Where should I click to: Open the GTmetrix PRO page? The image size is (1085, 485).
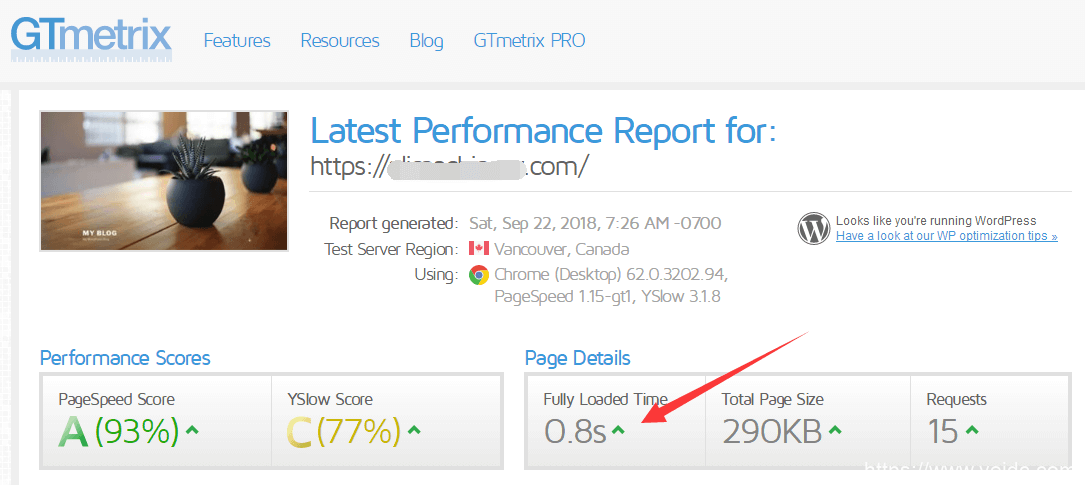[529, 41]
